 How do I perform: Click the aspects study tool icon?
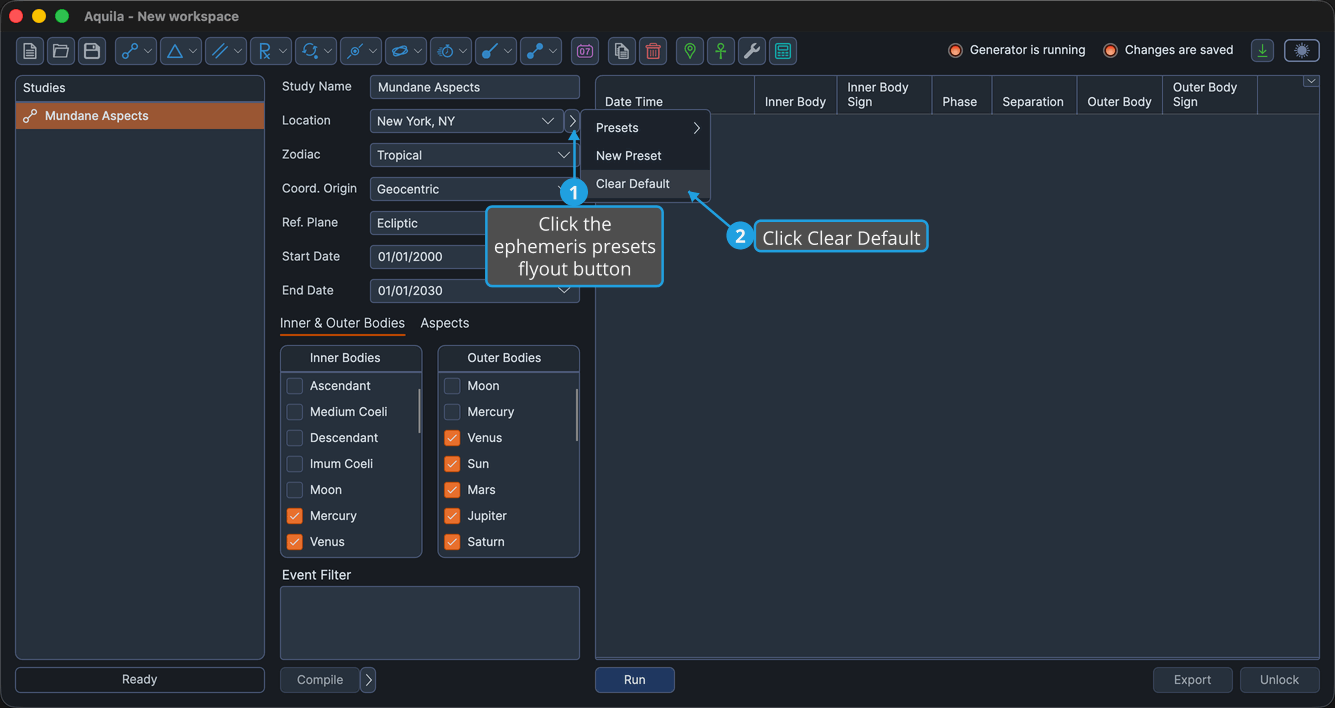tap(129, 51)
